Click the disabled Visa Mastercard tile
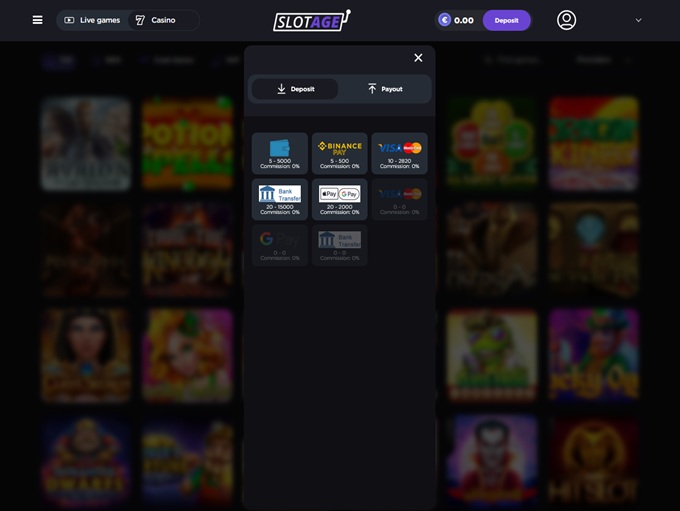Screen dimensions: 680x511 pyautogui.click(x=399, y=199)
